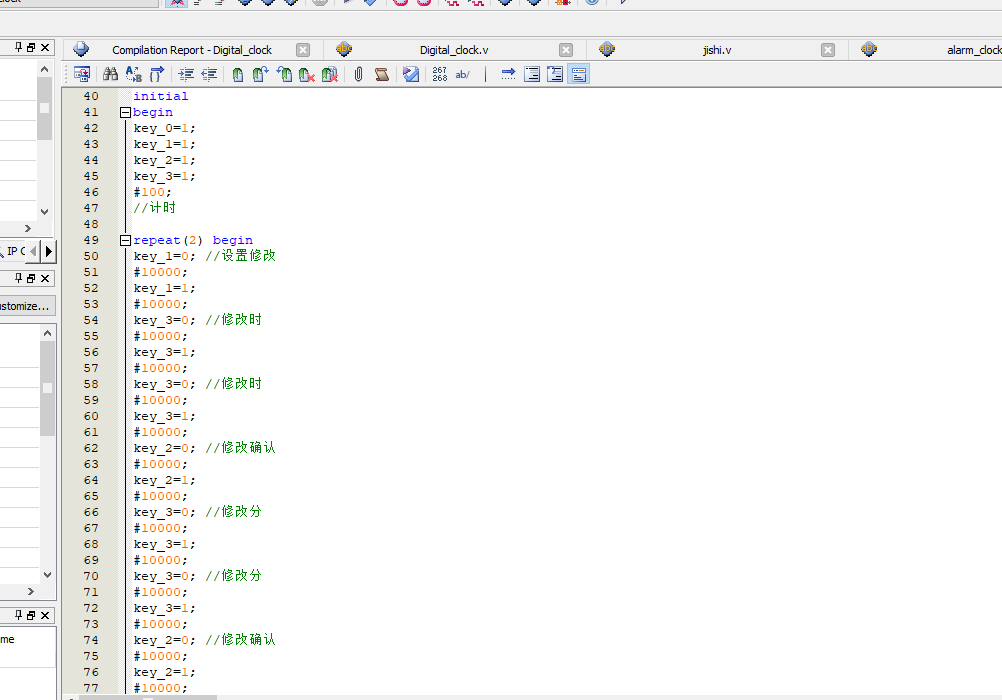
Task: Click the analyze current file icon
Action: pyautogui.click(x=411, y=74)
